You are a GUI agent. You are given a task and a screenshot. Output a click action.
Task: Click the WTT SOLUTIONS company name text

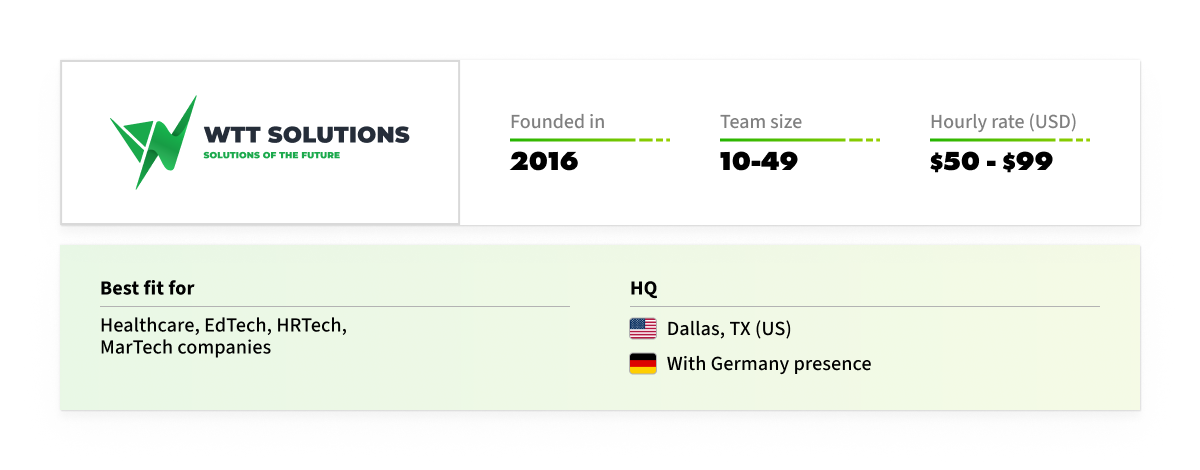(306, 134)
